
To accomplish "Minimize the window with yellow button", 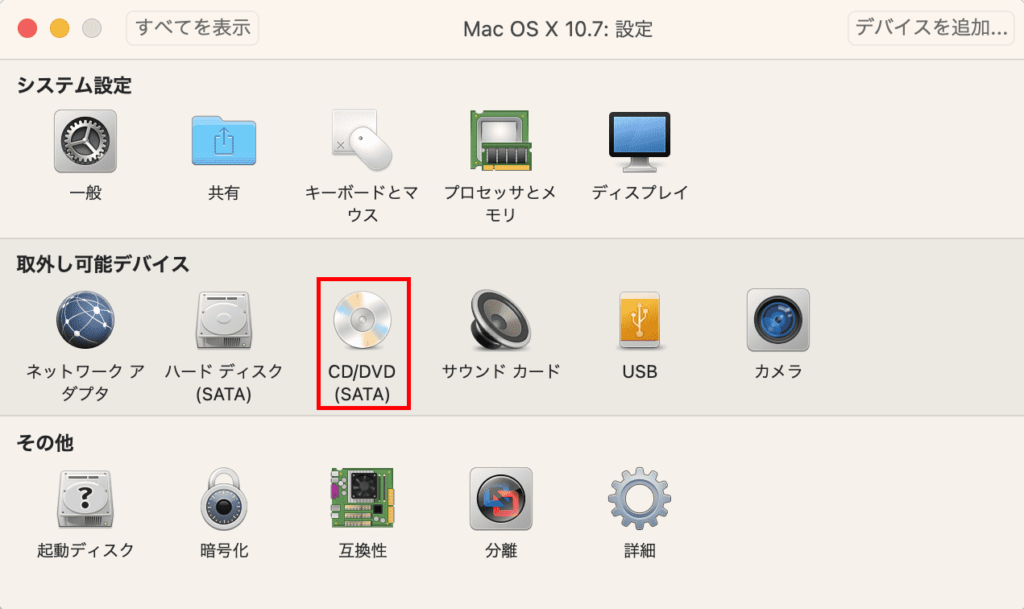I will (x=59, y=28).
